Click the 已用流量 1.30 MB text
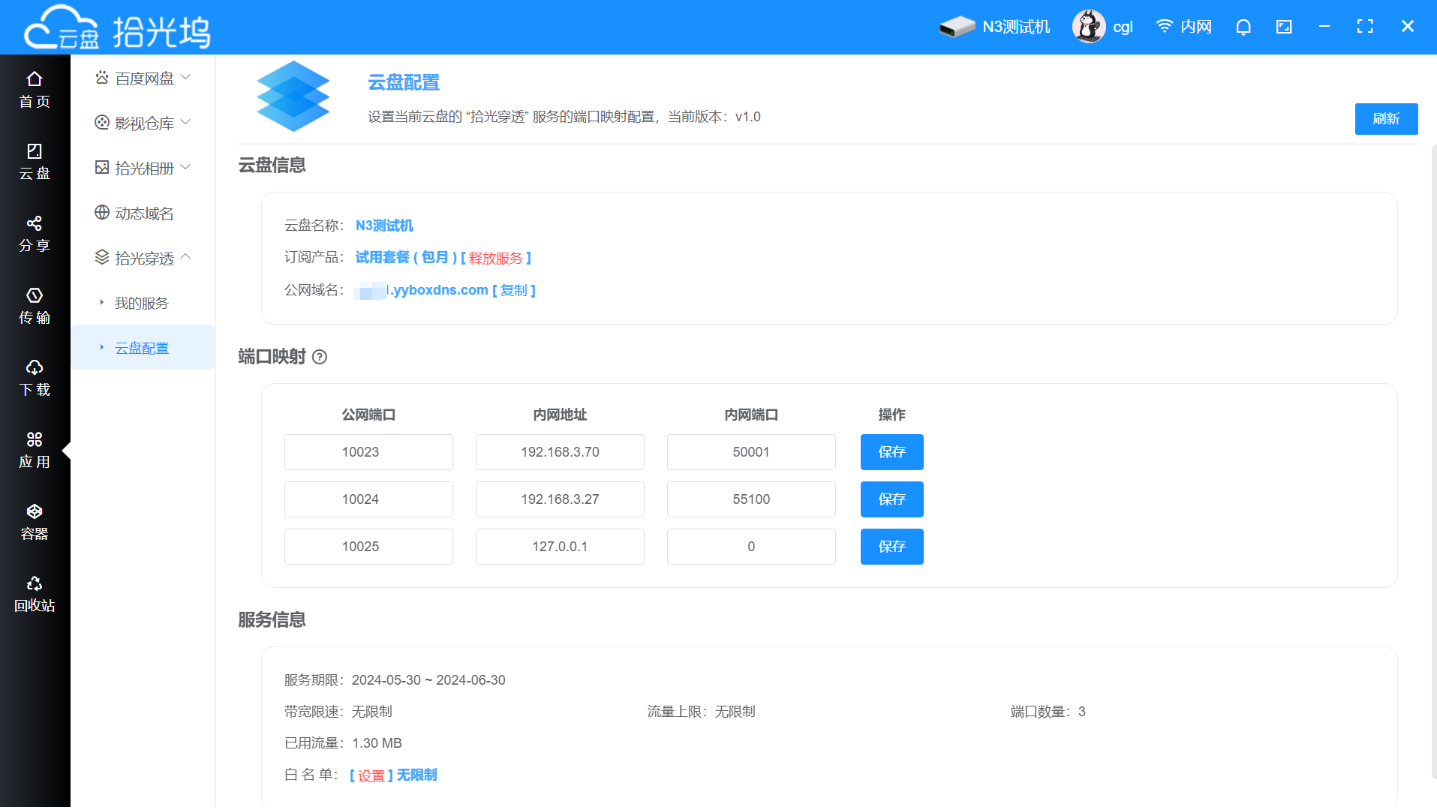Screen dimensions: 1437x810 point(343,743)
